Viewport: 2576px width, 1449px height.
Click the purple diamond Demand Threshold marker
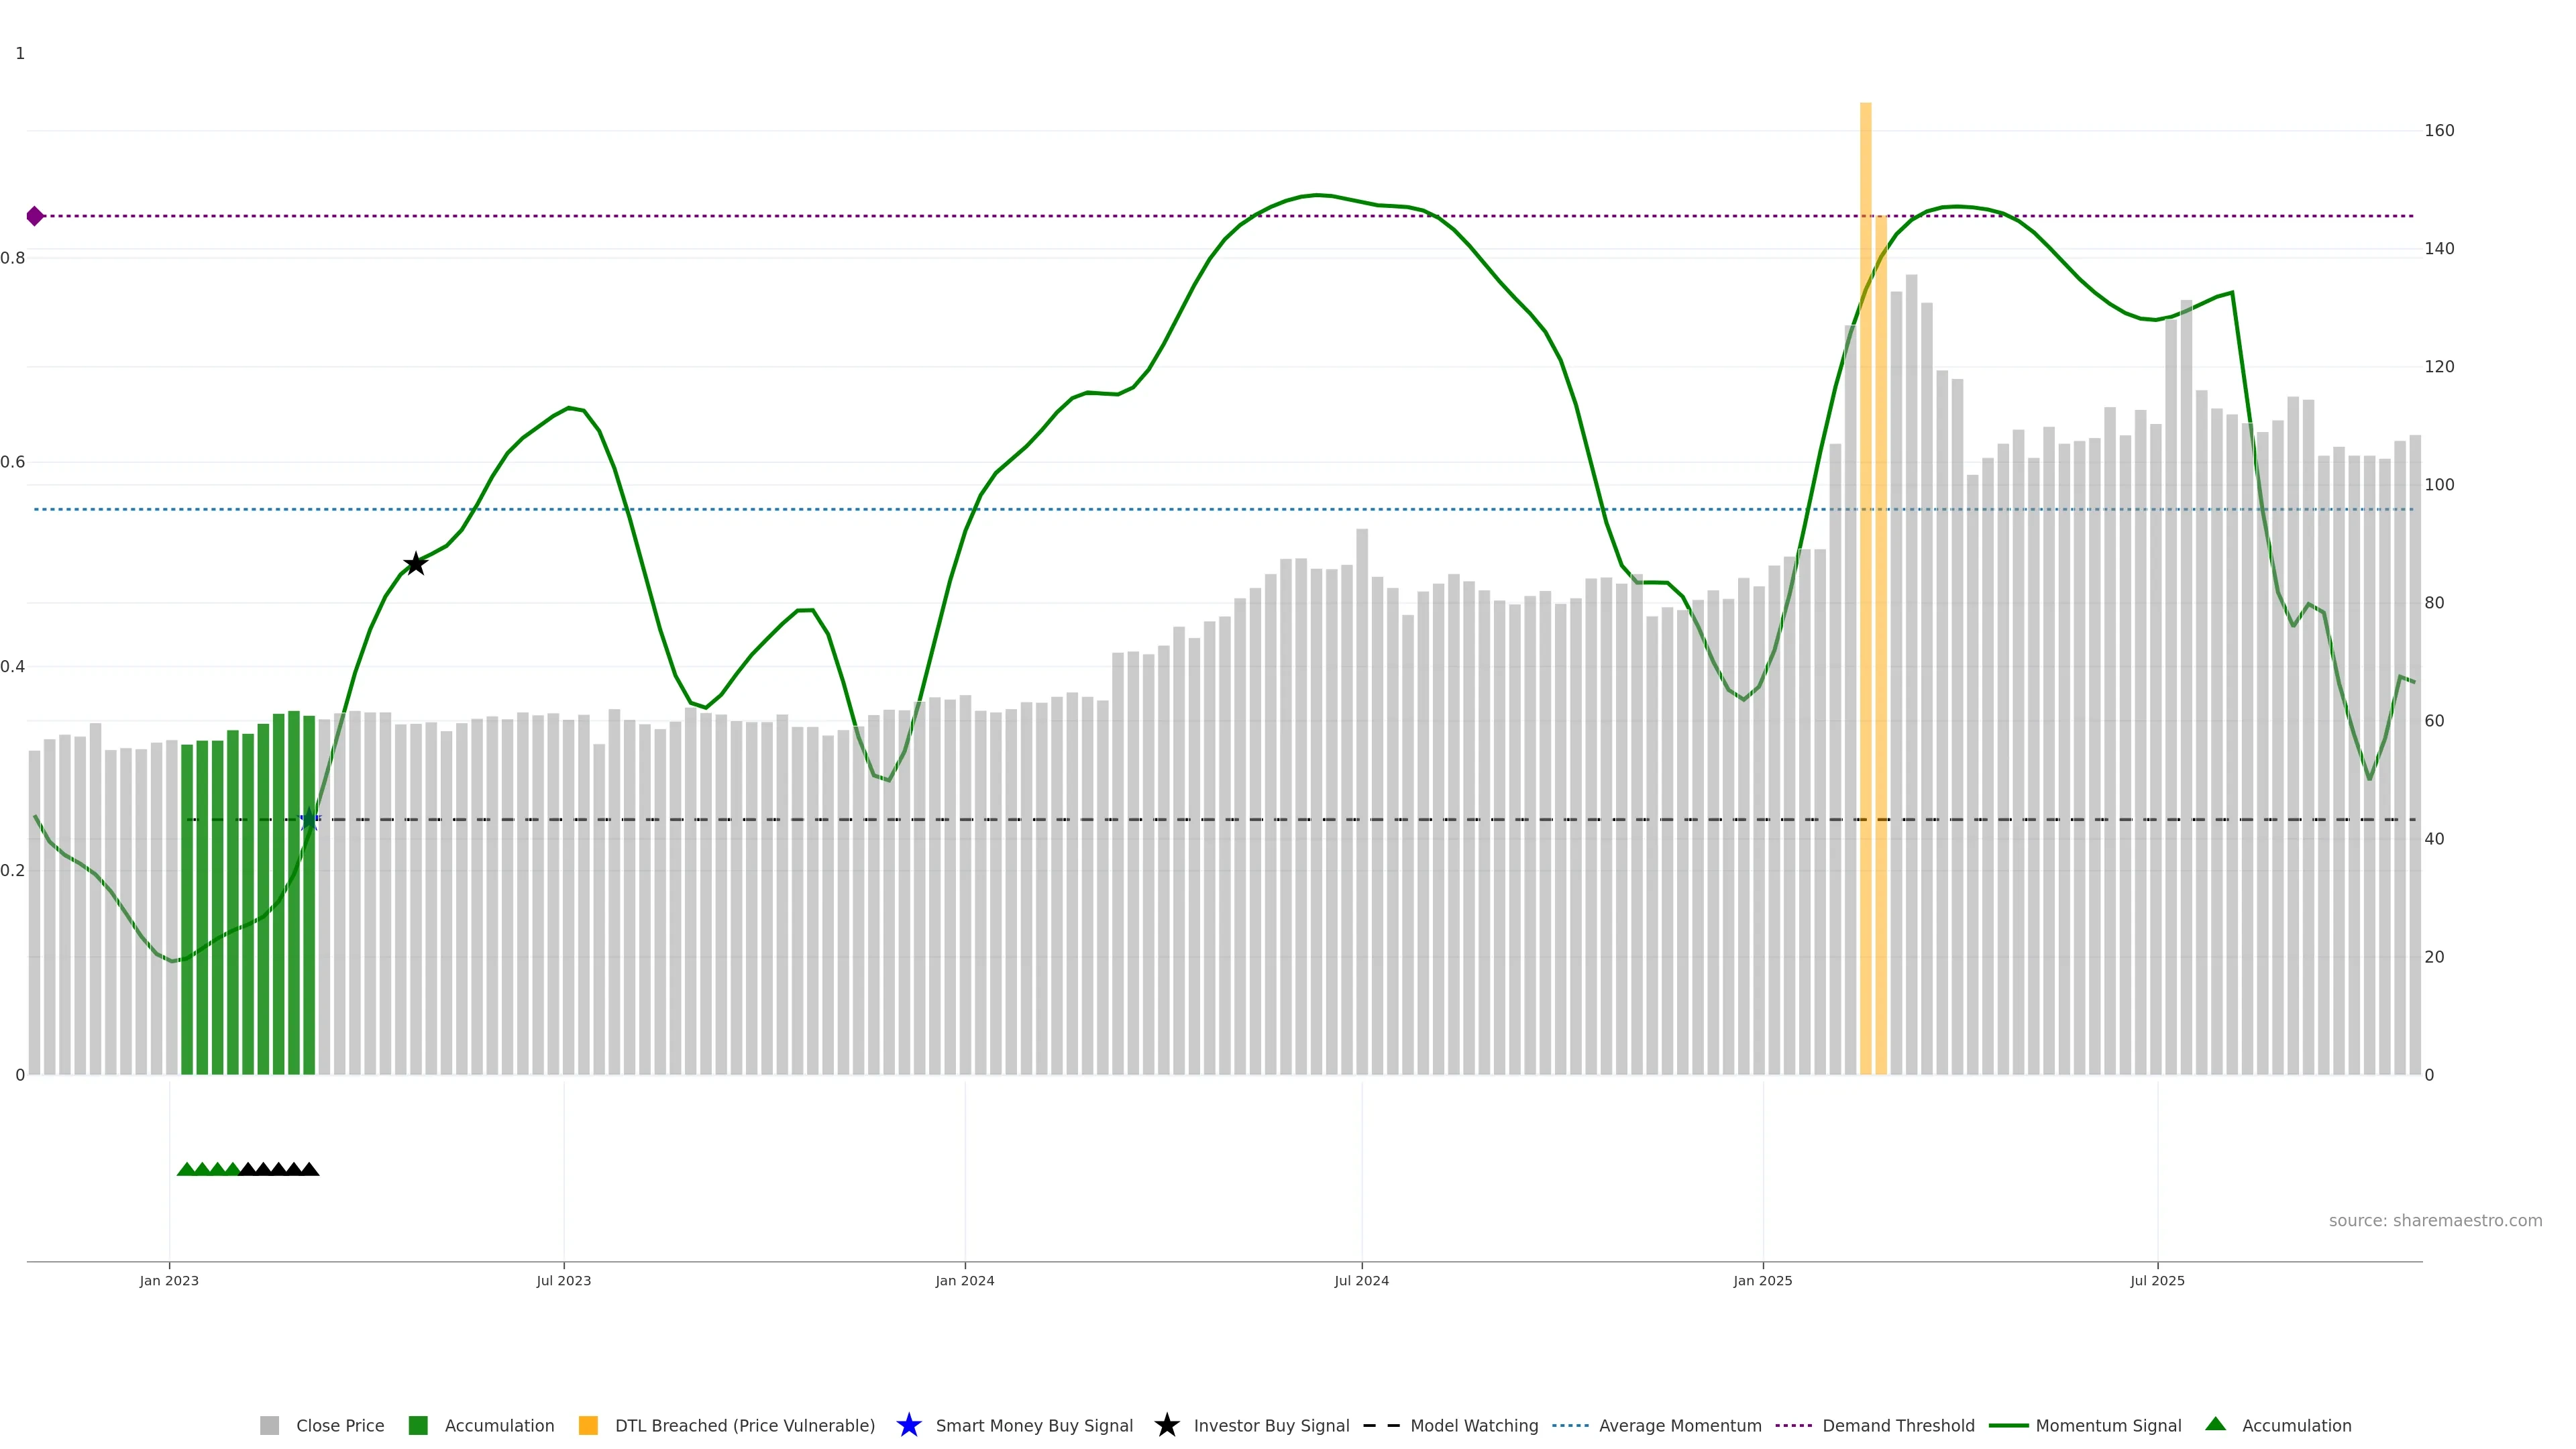(x=35, y=216)
